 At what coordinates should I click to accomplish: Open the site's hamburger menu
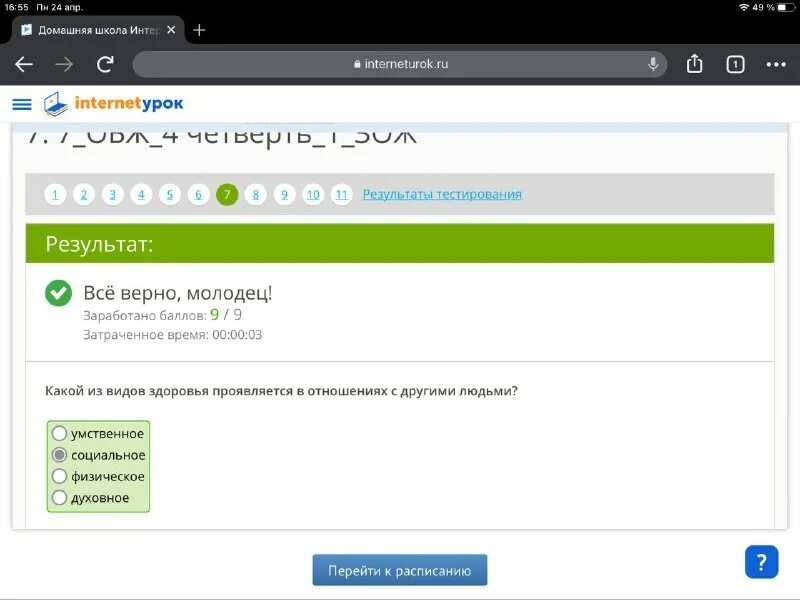tap(21, 103)
